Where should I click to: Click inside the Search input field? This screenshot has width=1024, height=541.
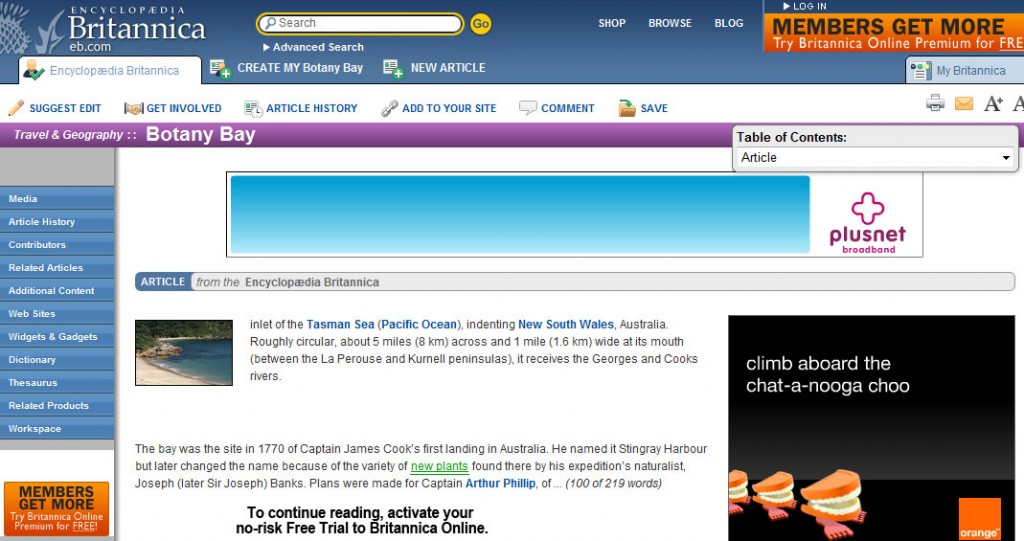pyautogui.click(x=360, y=24)
